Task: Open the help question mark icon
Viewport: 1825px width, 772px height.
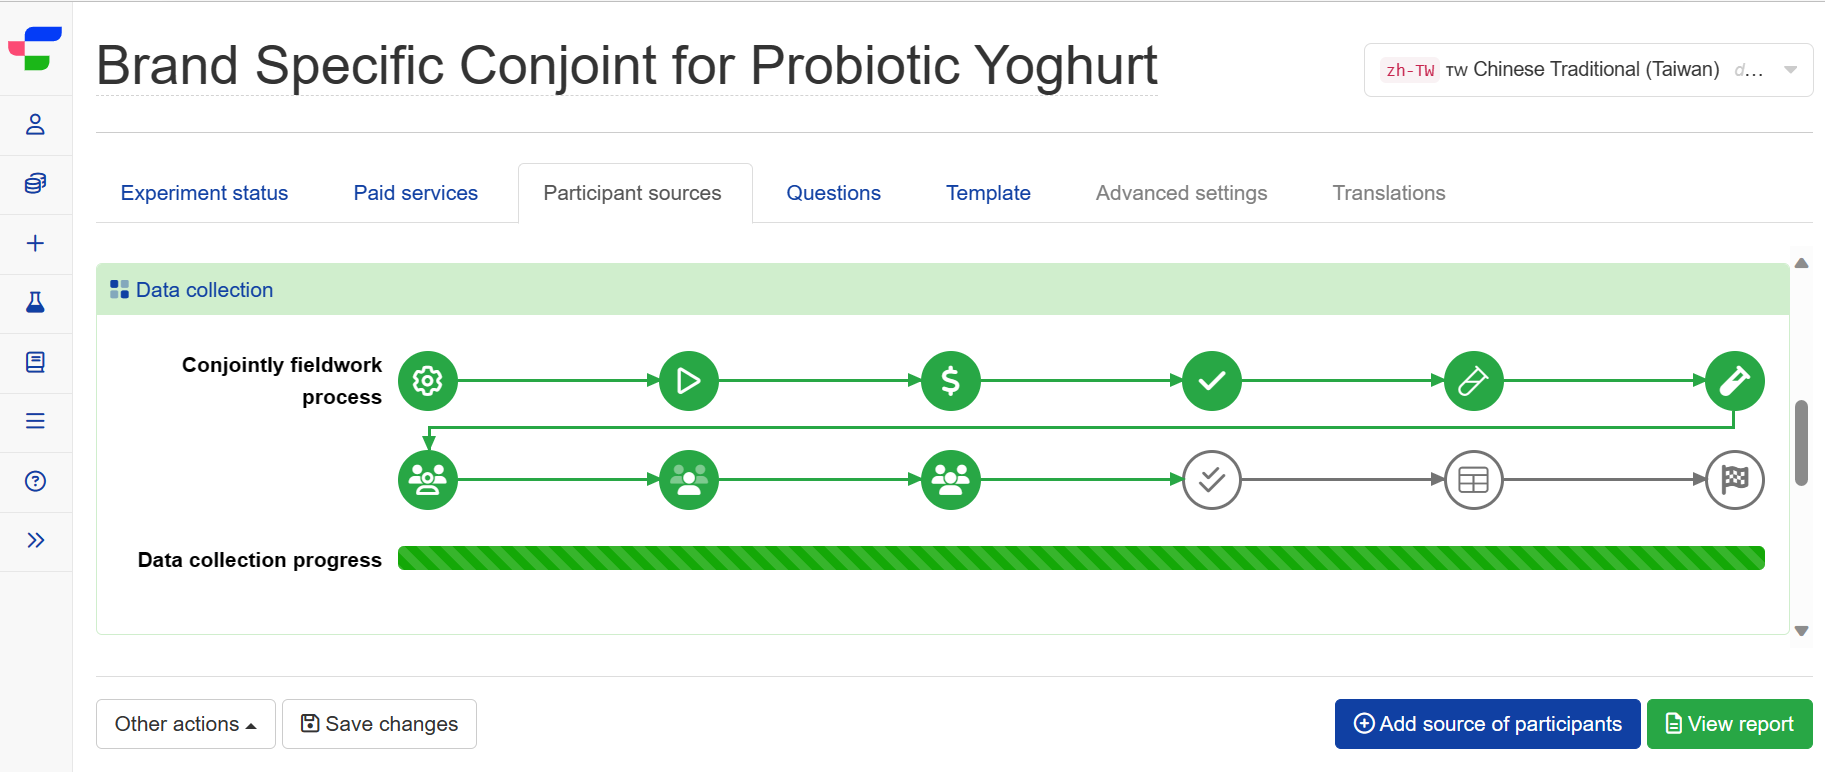Action: tap(35, 481)
